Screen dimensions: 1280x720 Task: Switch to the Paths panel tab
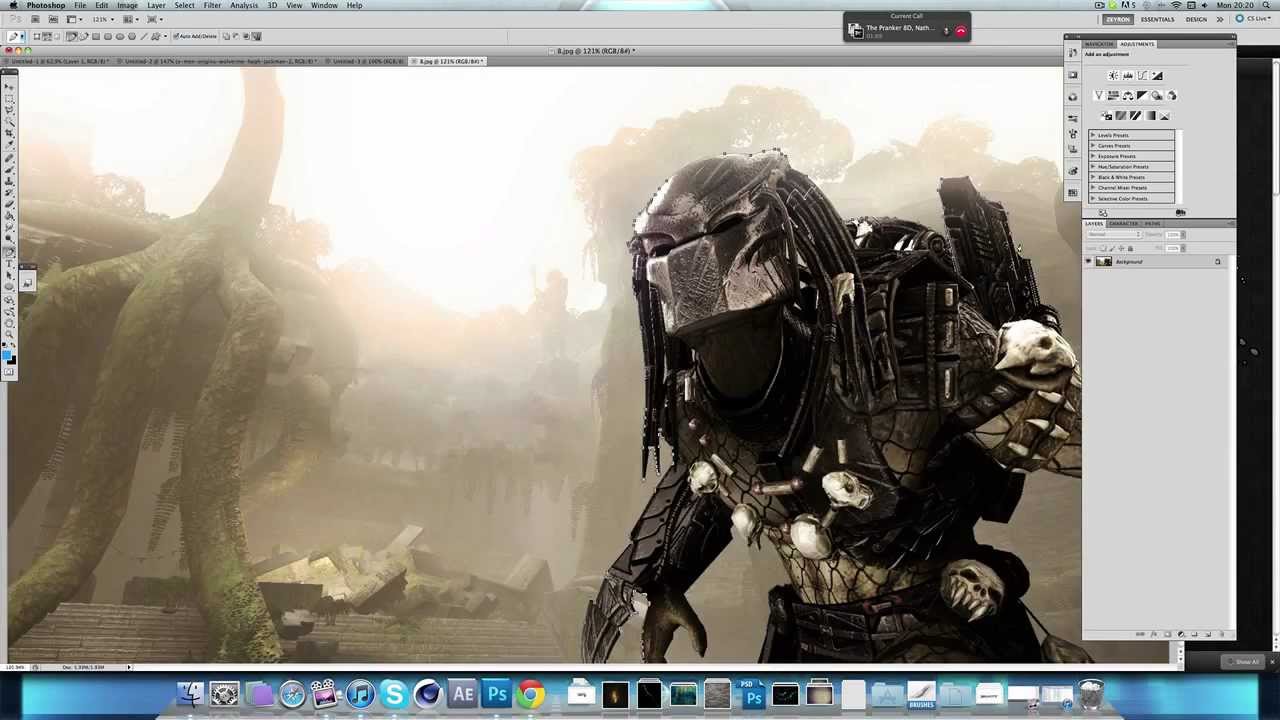pos(1153,224)
